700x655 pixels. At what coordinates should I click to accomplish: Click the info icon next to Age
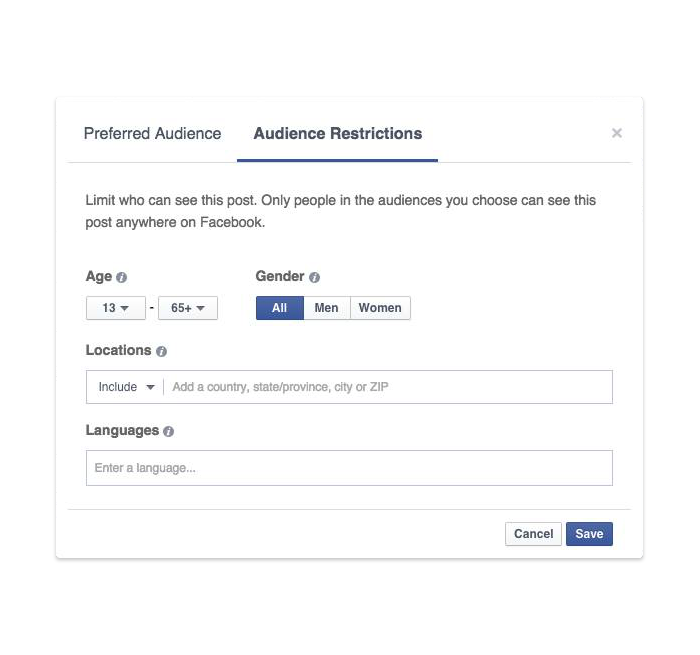(x=121, y=277)
